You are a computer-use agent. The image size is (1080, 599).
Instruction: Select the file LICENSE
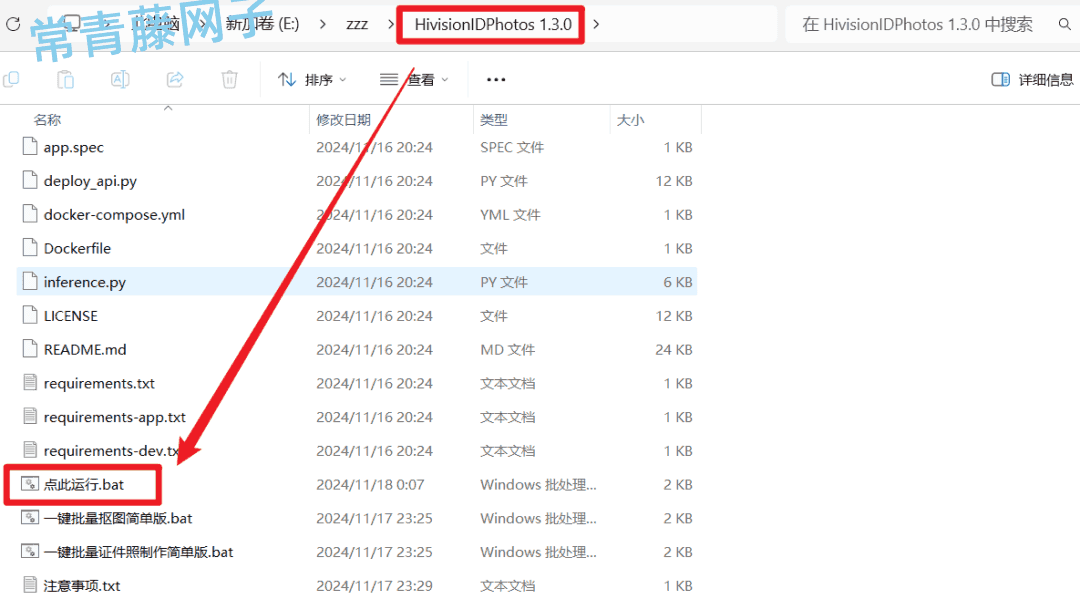(x=71, y=316)
